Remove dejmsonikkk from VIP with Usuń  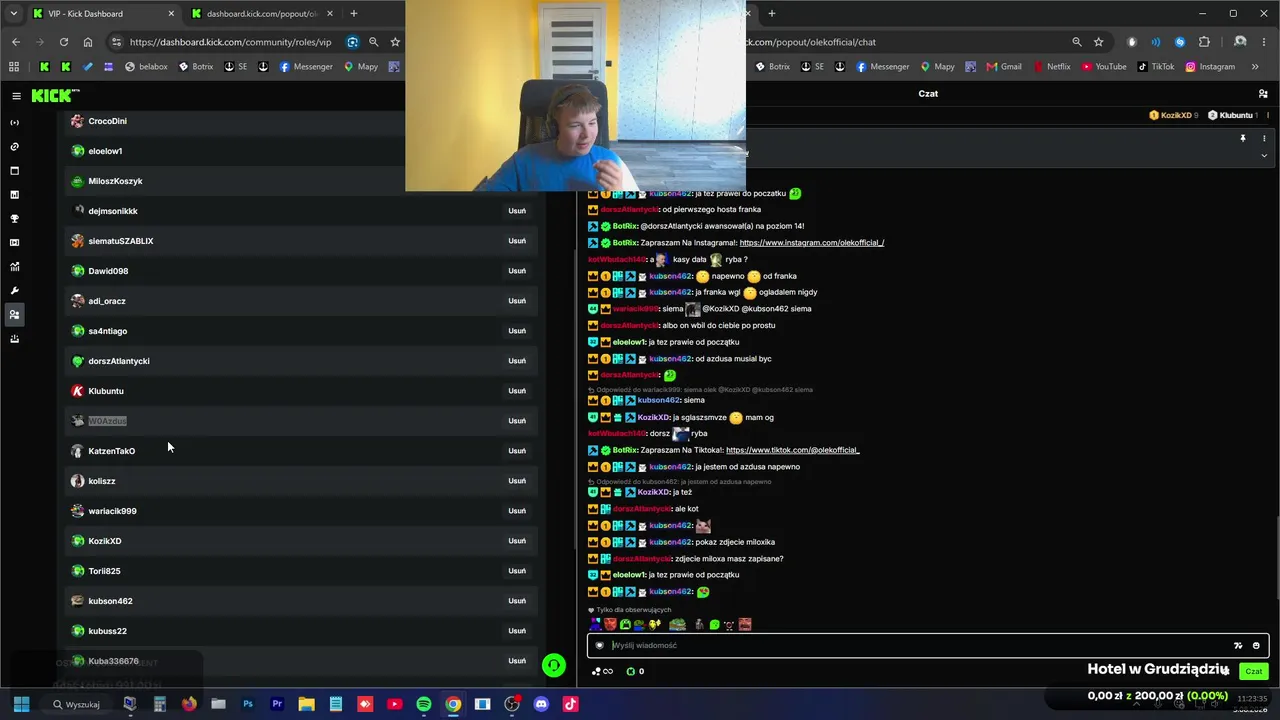(x=517, y=211)
